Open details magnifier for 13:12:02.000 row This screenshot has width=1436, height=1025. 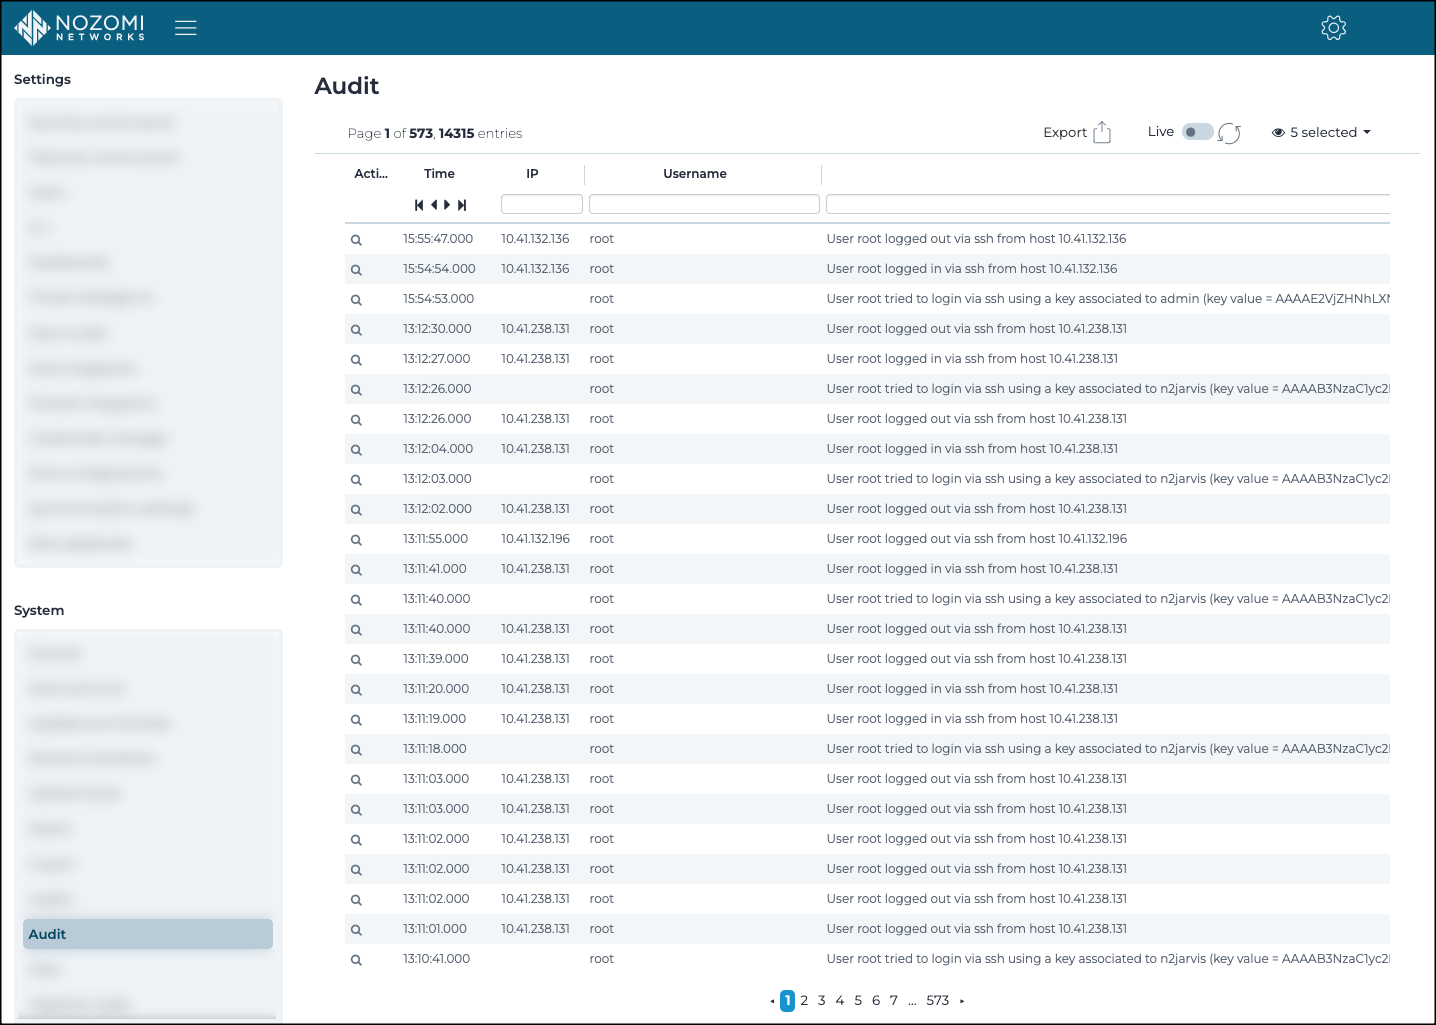[x=356, y=510]
